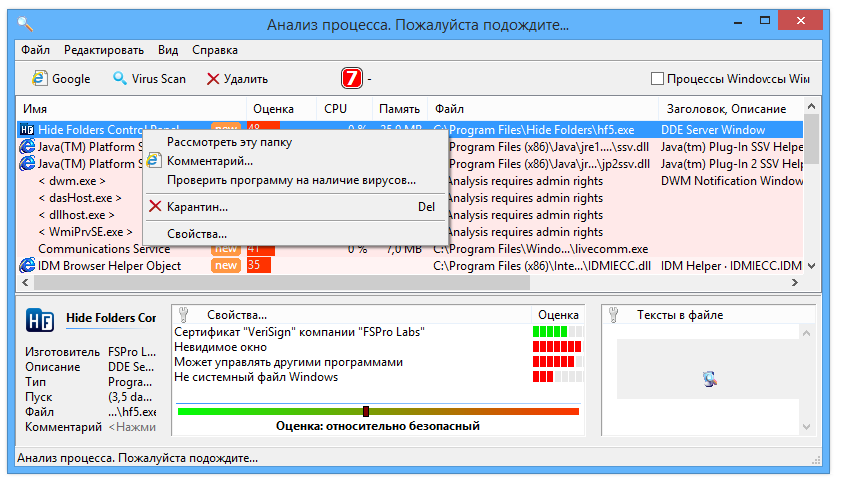Click the DDE Server Window description cell
This screenshot has width=846, height=483.
713,130
